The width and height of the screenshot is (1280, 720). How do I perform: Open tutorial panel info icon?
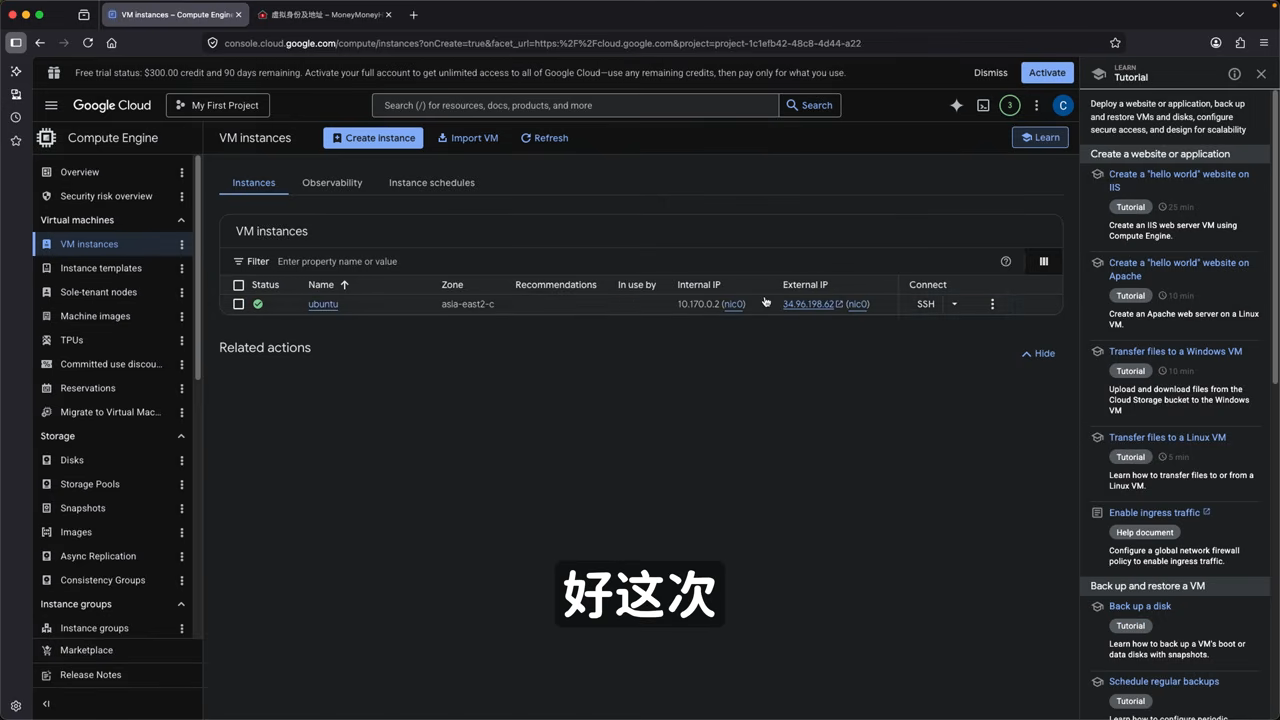1234,74
